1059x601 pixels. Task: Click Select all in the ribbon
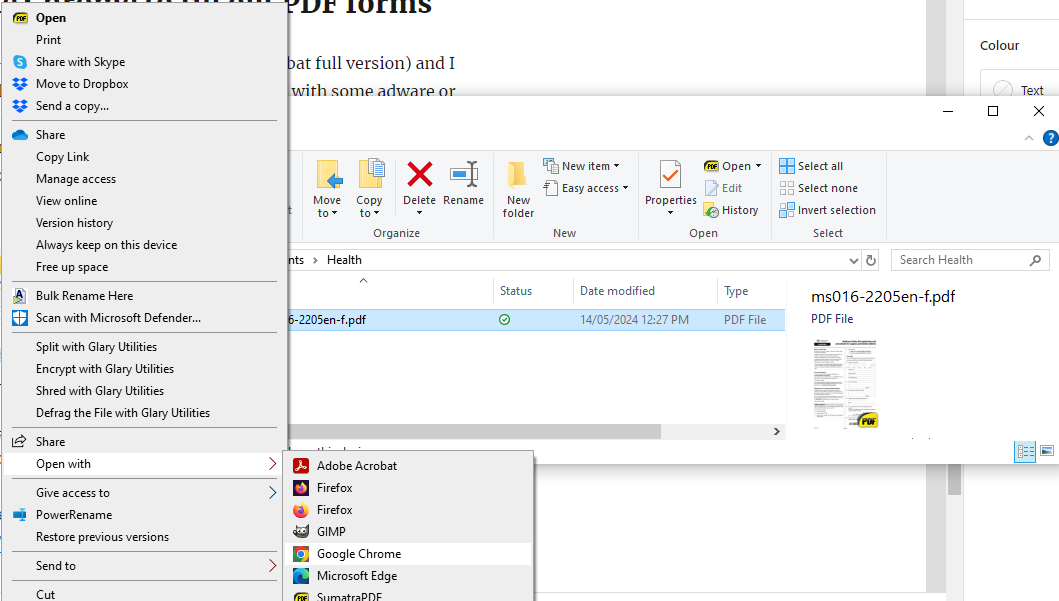pyautogui.click(x=811, y=166)
